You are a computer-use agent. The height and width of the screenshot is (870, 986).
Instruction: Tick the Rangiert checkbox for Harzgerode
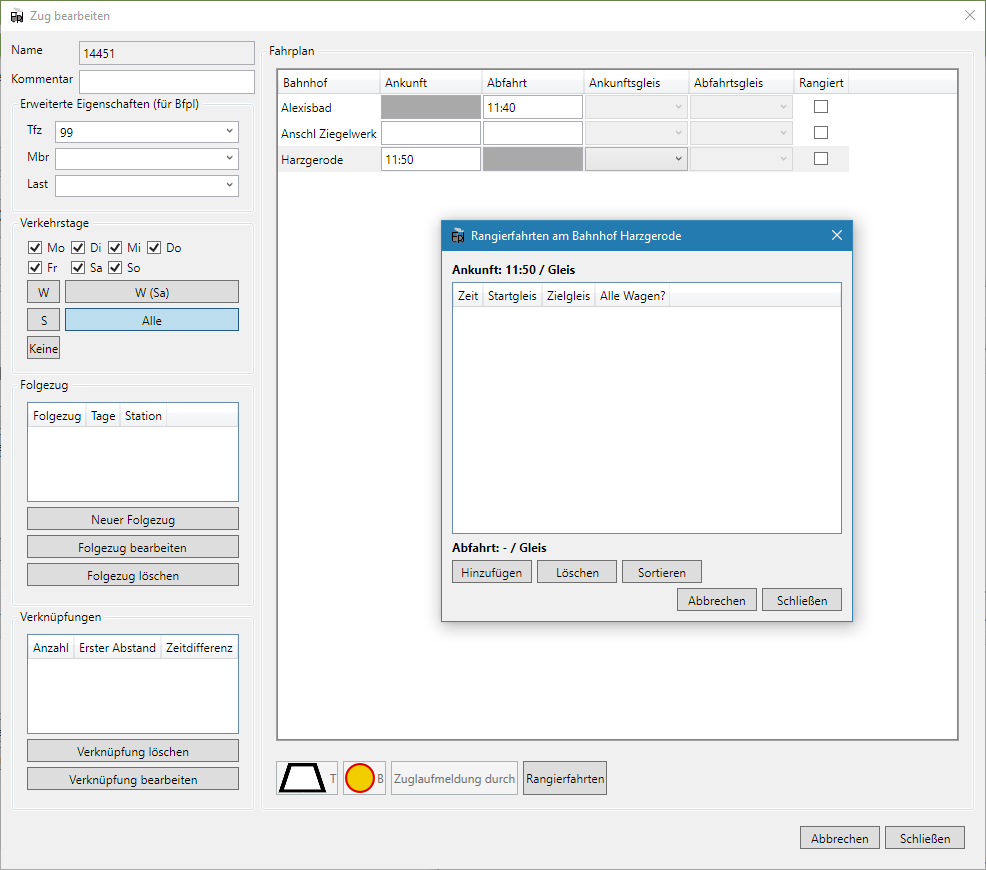821,159
